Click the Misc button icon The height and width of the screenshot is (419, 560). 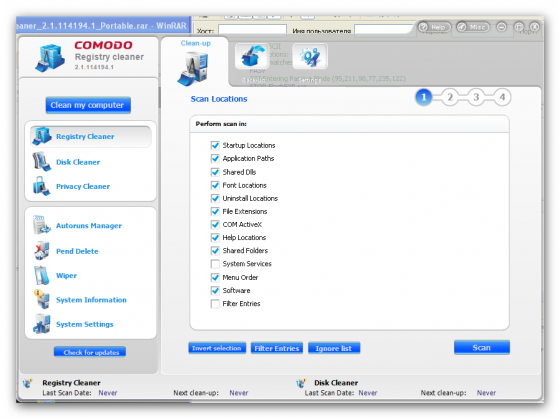point(462,27)
